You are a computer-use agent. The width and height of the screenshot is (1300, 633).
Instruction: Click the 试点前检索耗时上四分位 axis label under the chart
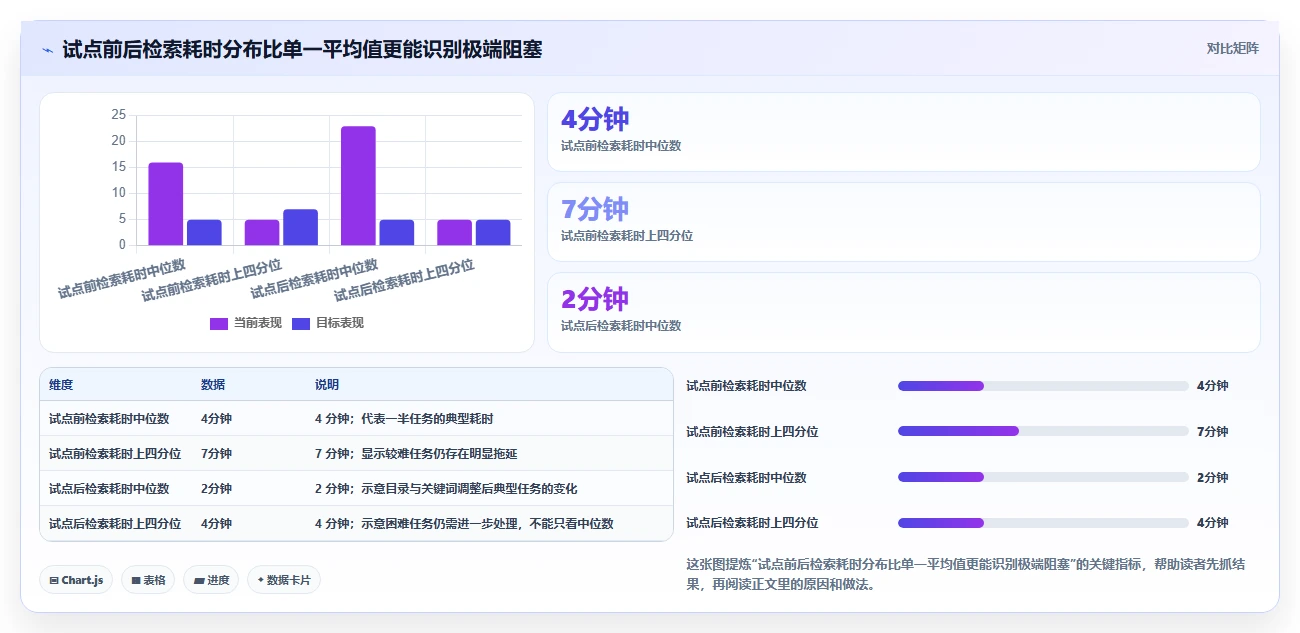212,280
